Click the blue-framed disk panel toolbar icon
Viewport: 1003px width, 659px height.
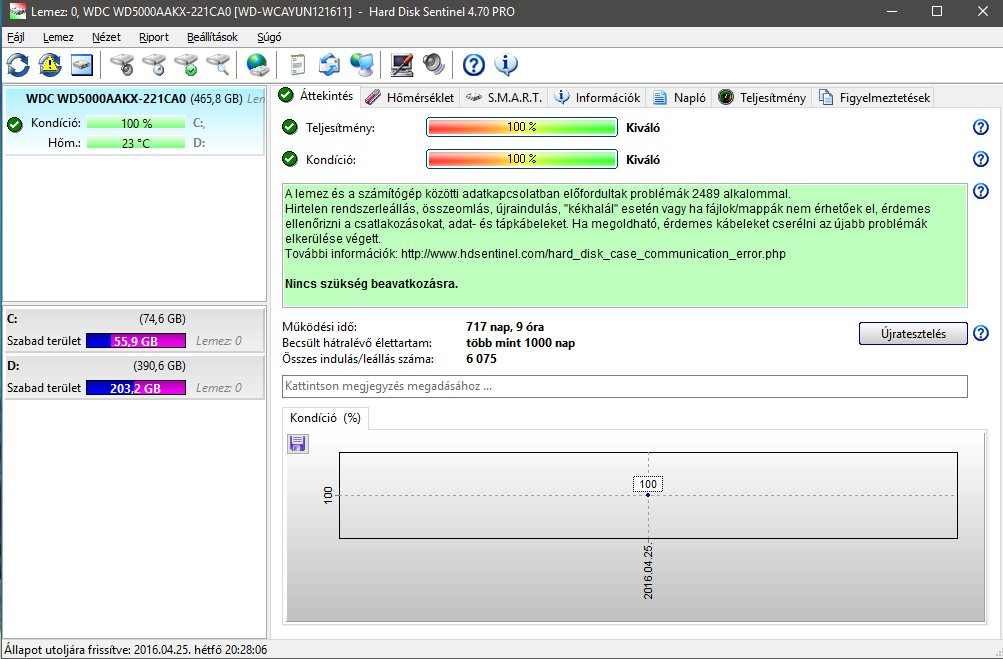tap(82, 65)
